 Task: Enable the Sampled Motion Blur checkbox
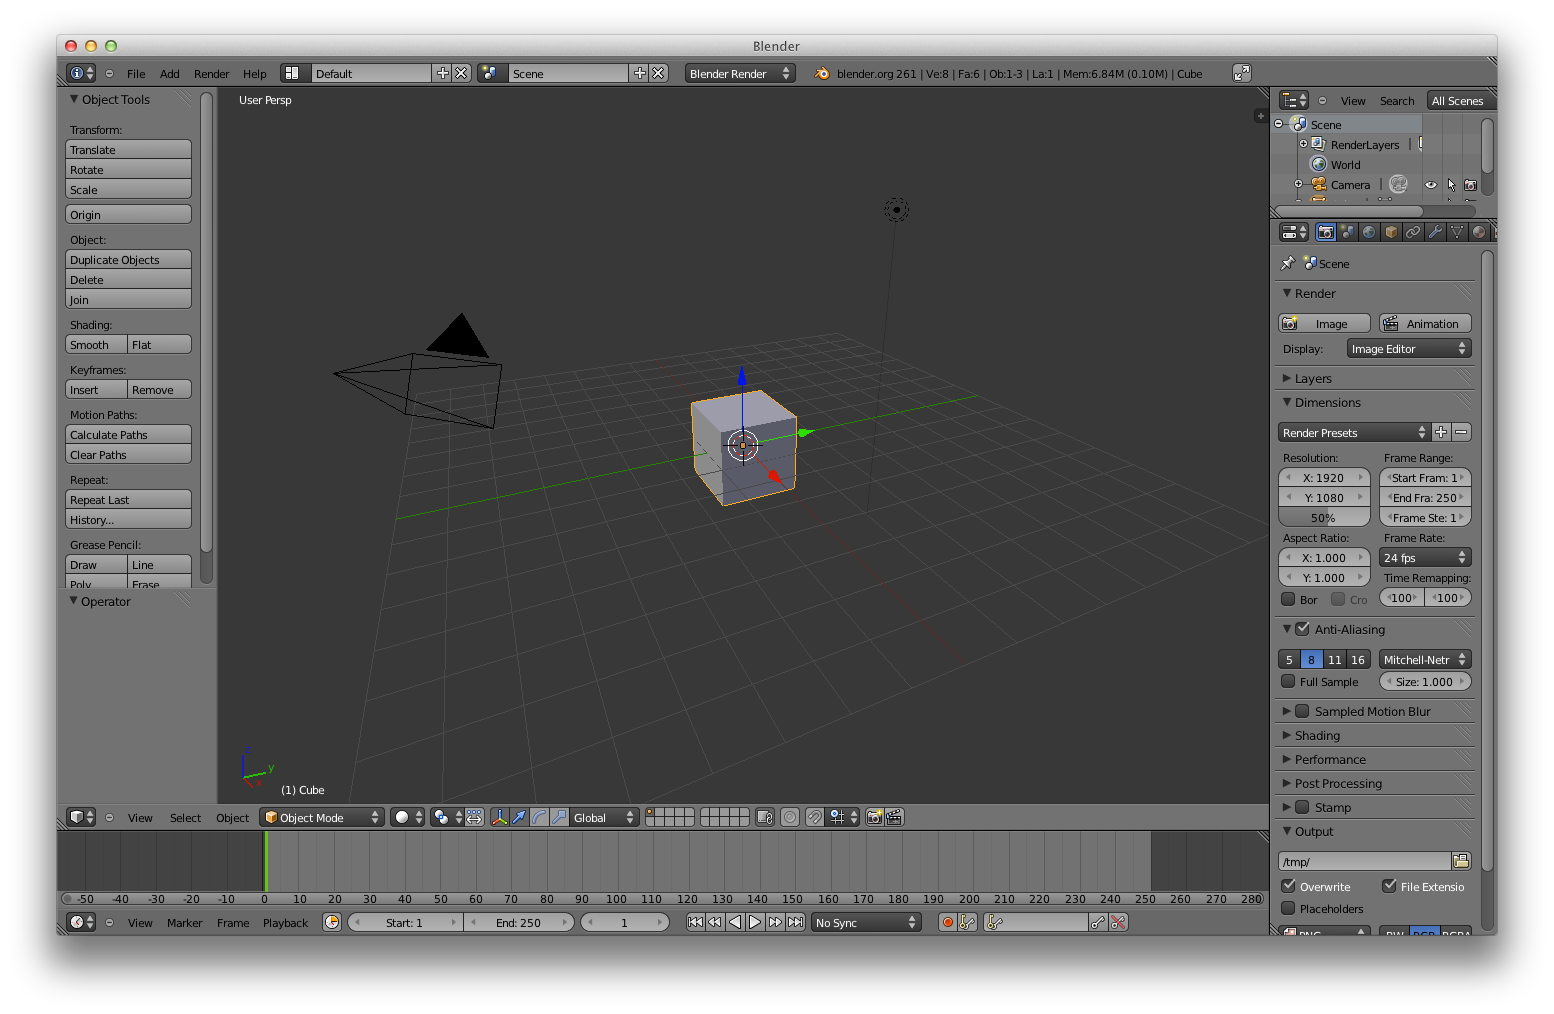coord(1302,711)
